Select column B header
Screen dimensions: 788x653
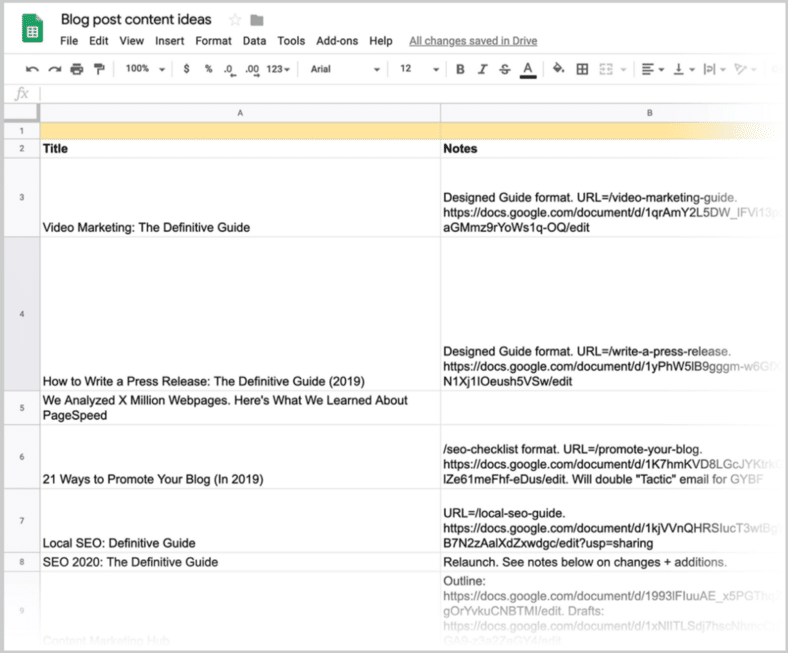click(x=649, y=113)
